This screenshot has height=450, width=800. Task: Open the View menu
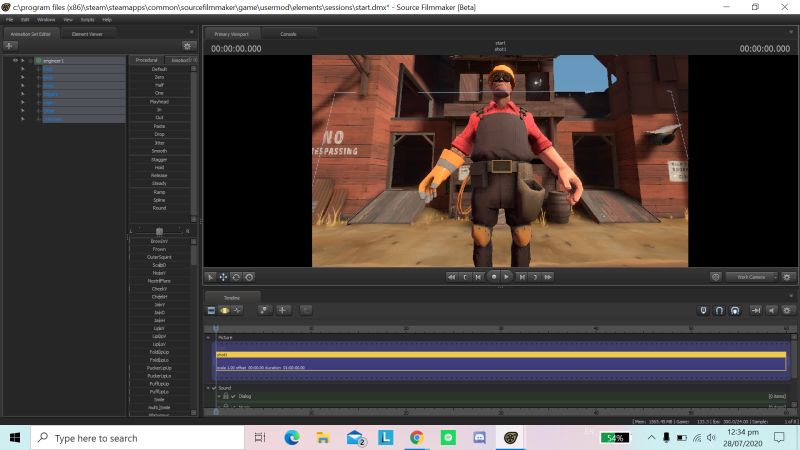click(x=68, y=20)
